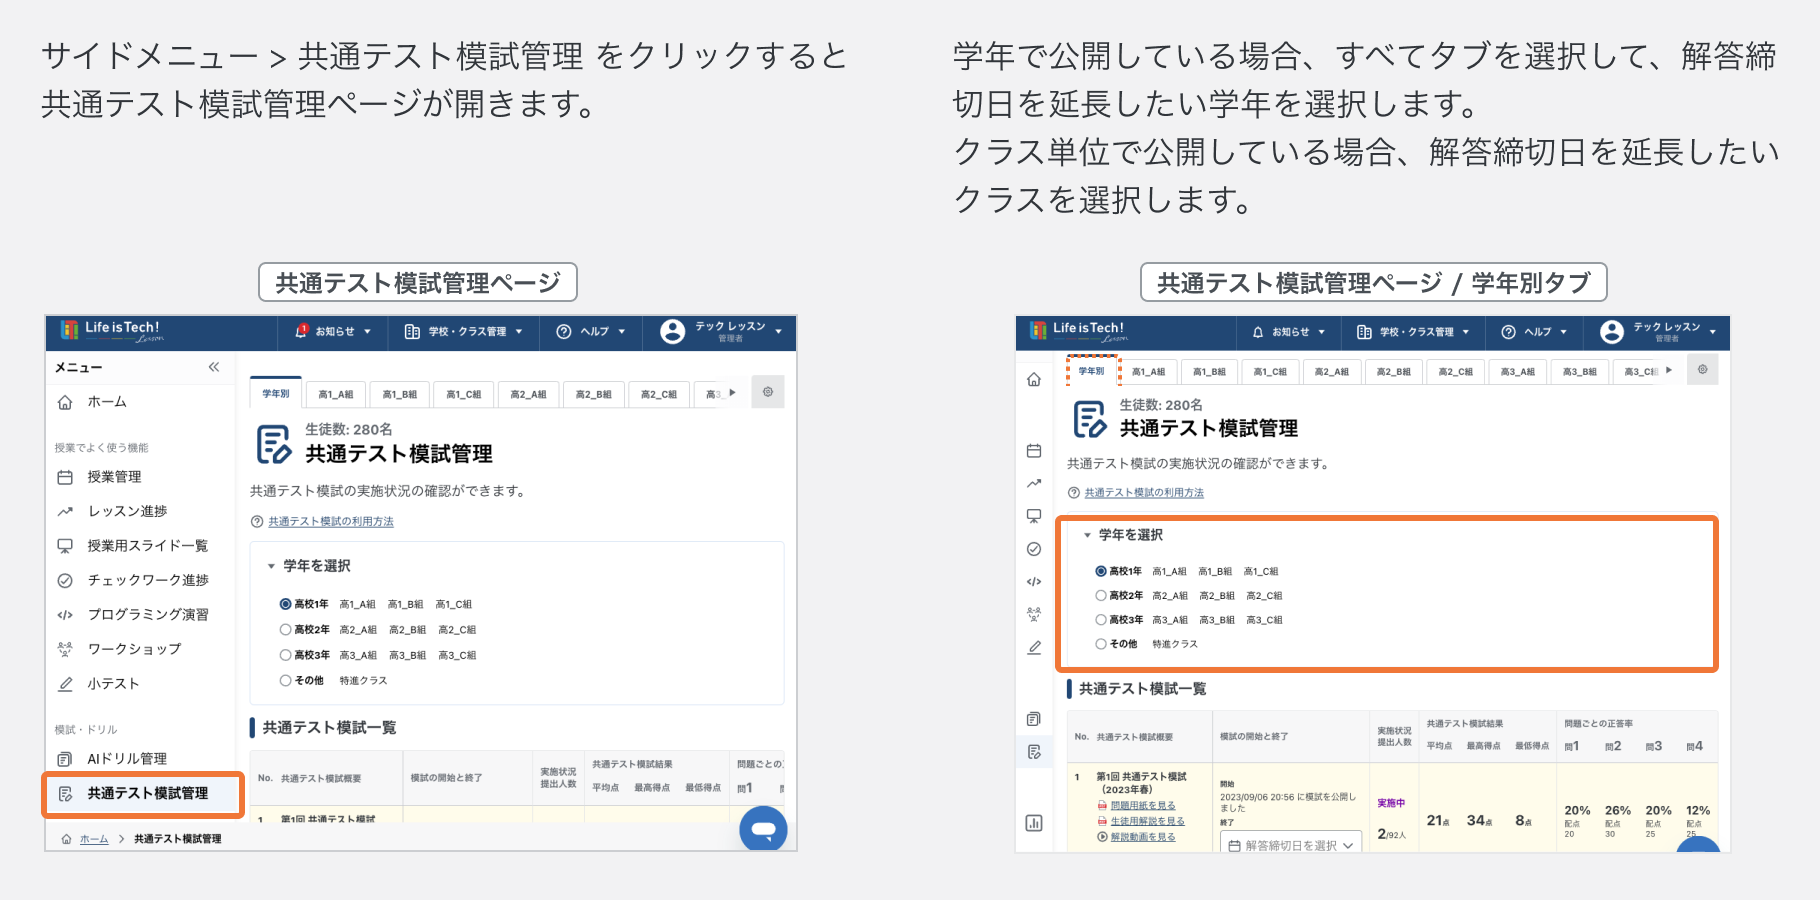Switch to 高1_A組 tab in left screenshot
1820x900 pixels.
[336, 394]
